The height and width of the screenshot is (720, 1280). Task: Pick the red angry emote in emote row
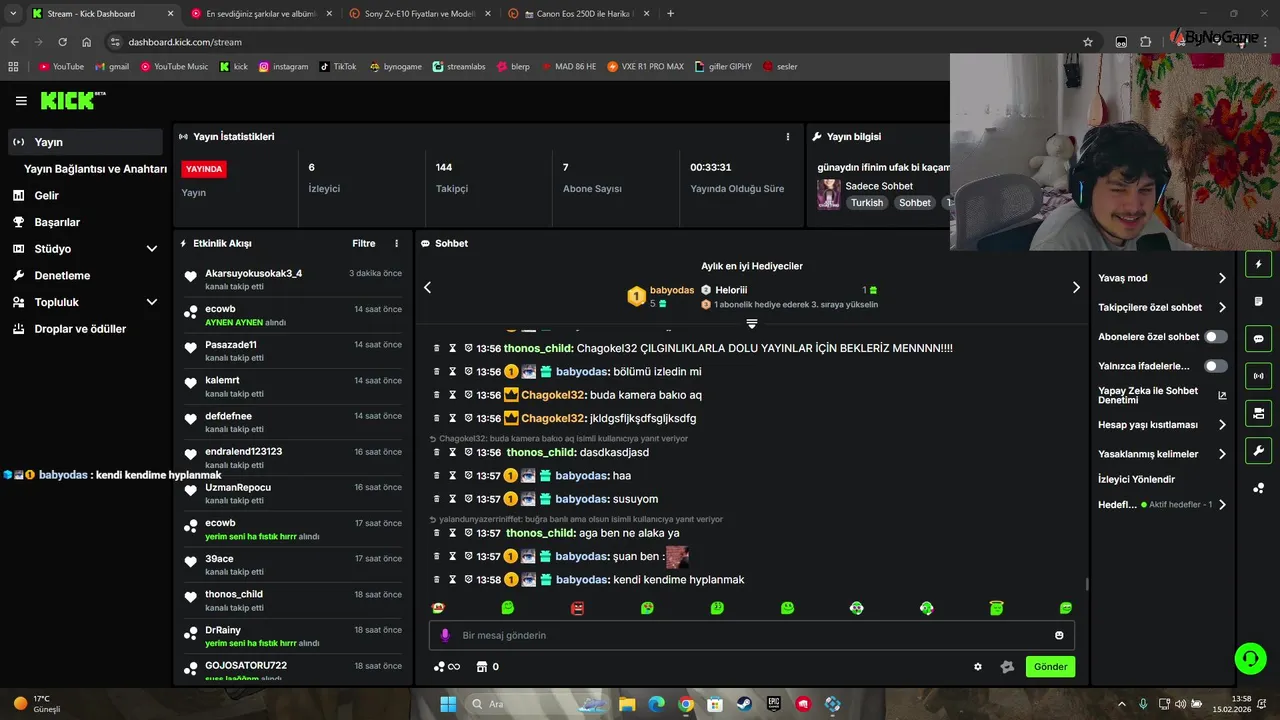577,608
